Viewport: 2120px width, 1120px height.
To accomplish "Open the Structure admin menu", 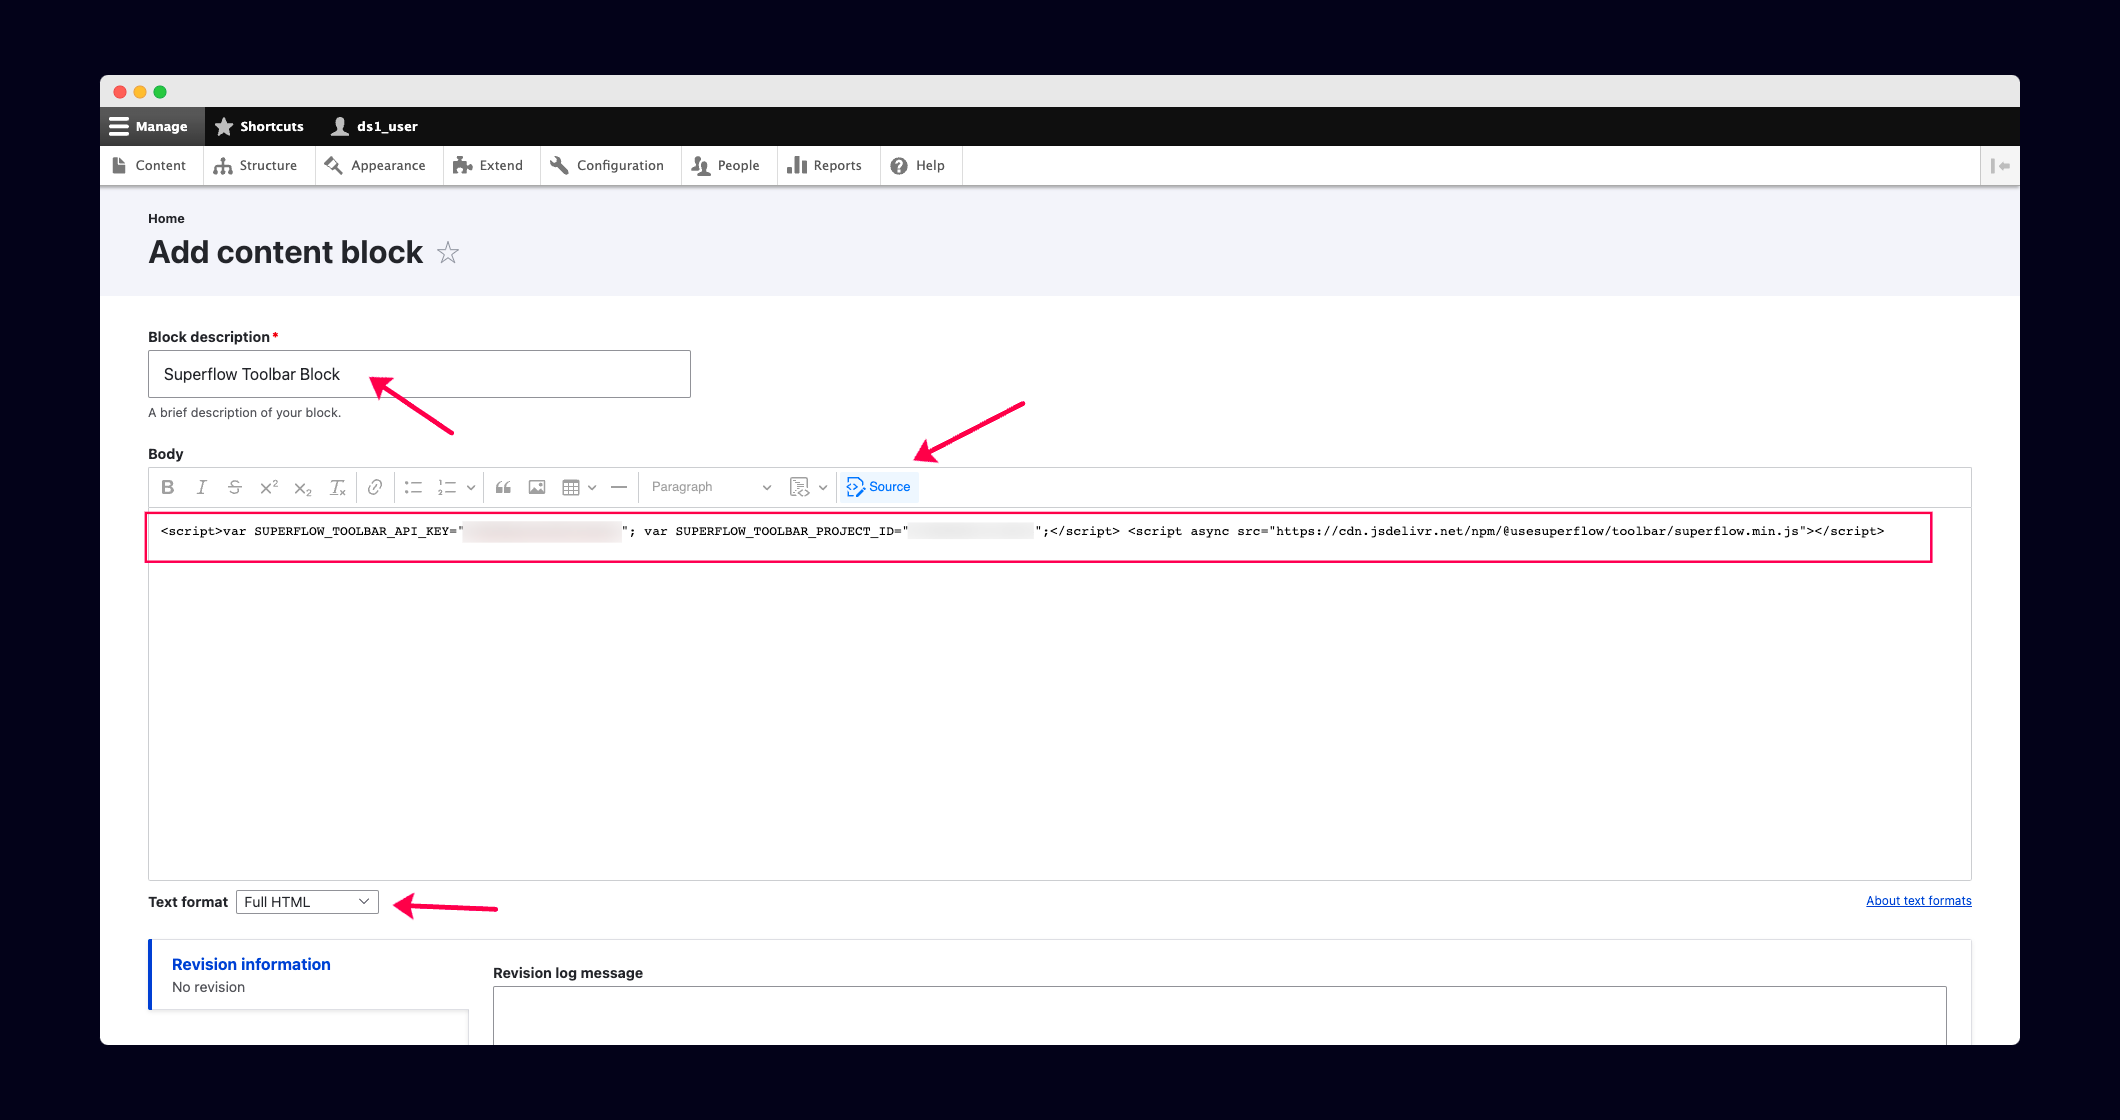I will click(x=256, y=166).
